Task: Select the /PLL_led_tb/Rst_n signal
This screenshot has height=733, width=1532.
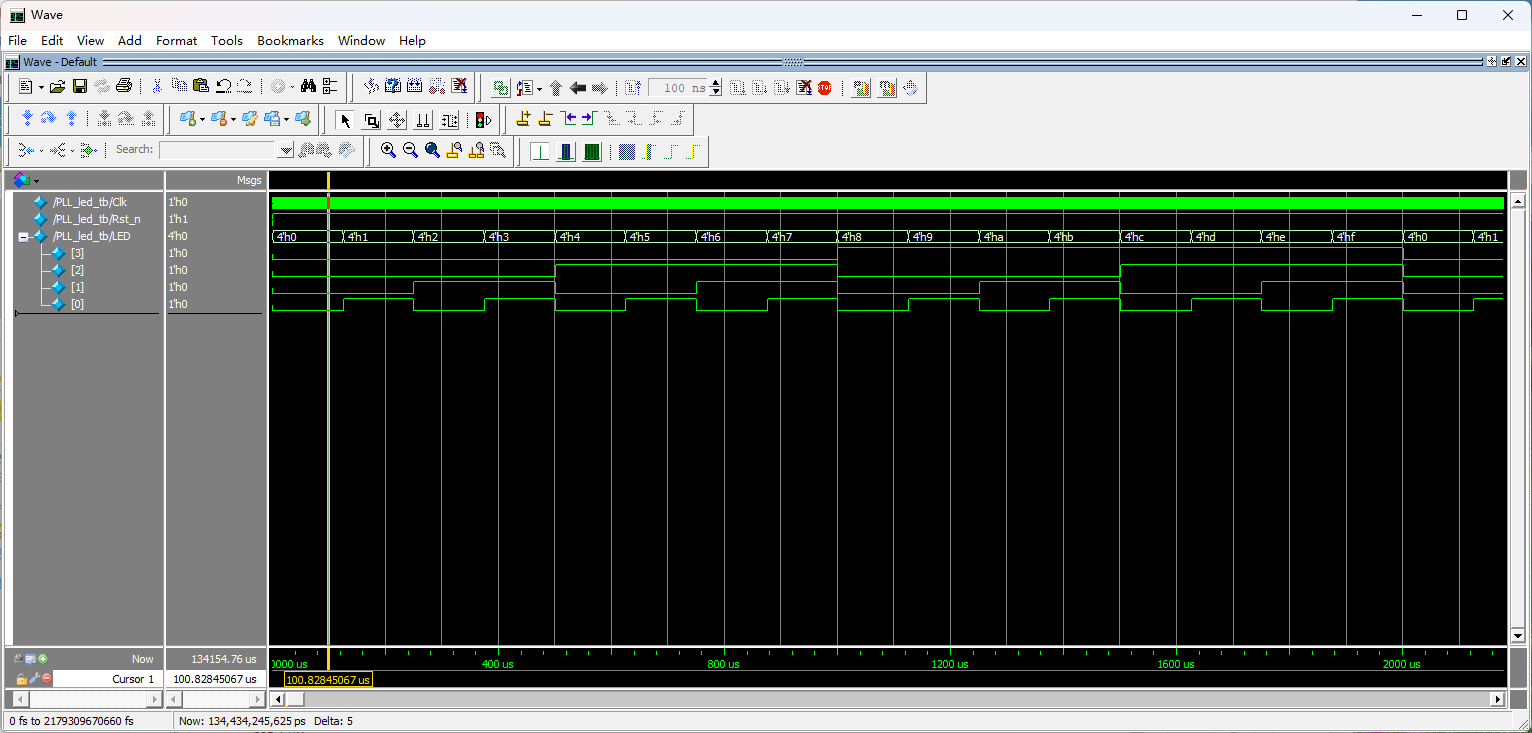Action: click(96, 219)
